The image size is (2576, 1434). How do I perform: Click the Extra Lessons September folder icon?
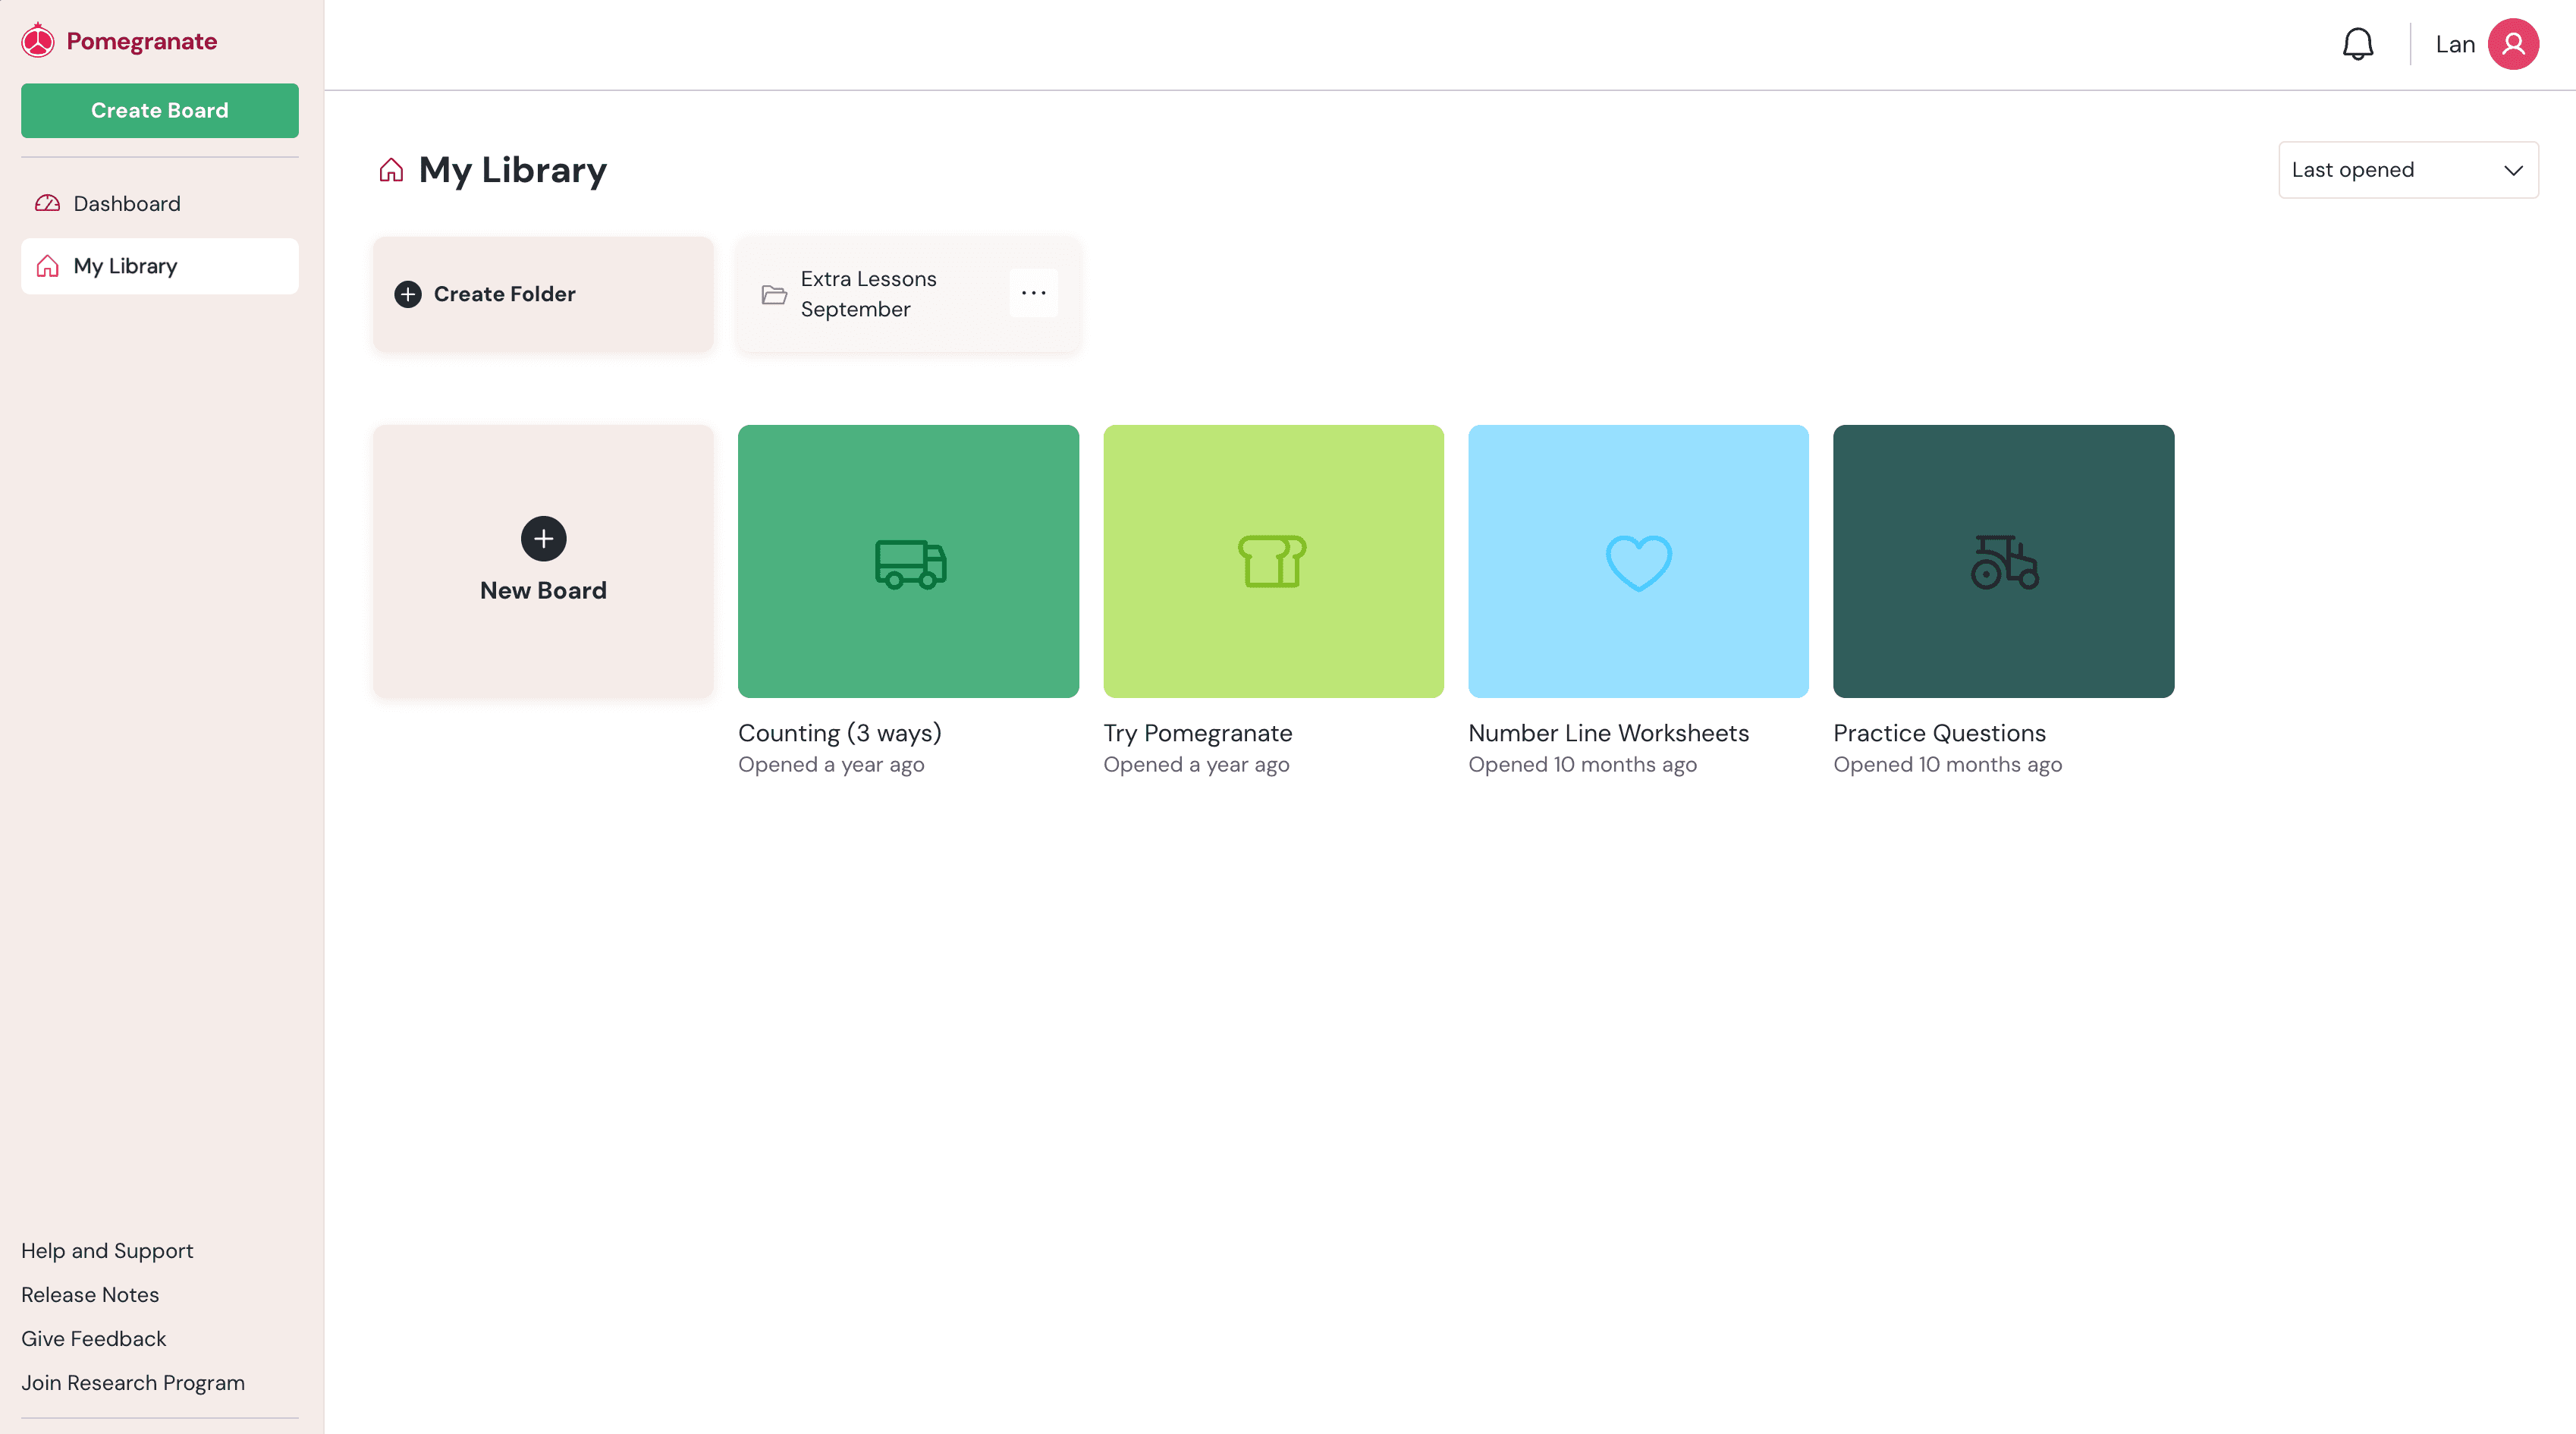coord(774,294)
